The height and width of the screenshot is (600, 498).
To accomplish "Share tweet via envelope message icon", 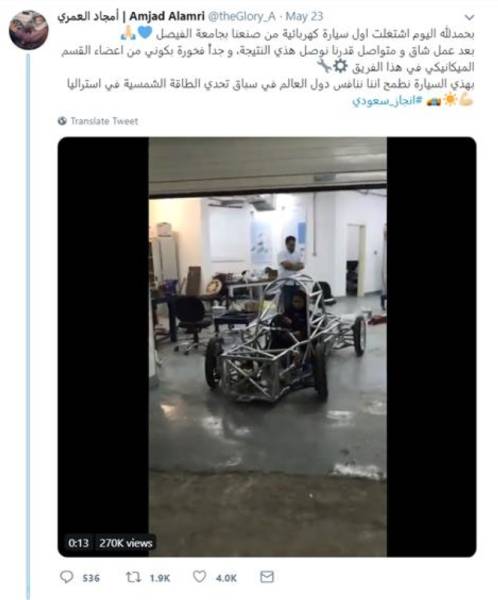I will click(266, 577).
